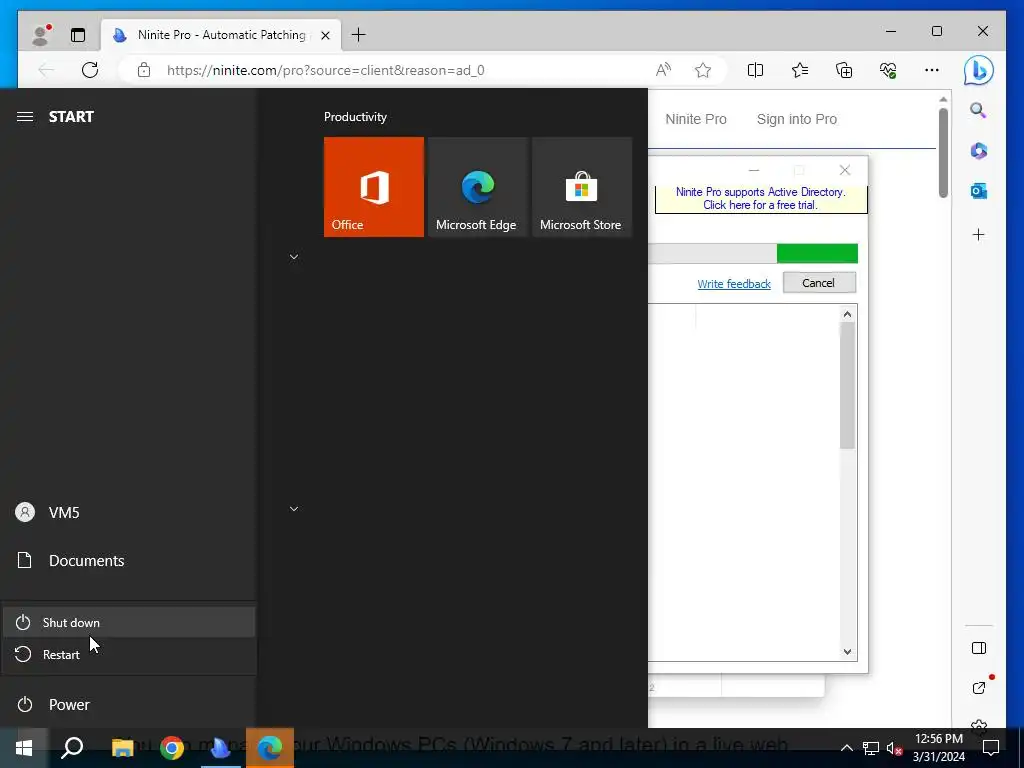Cancel the Ninite installation
This screenshot has width=1024, height=768.
(819, 283)
